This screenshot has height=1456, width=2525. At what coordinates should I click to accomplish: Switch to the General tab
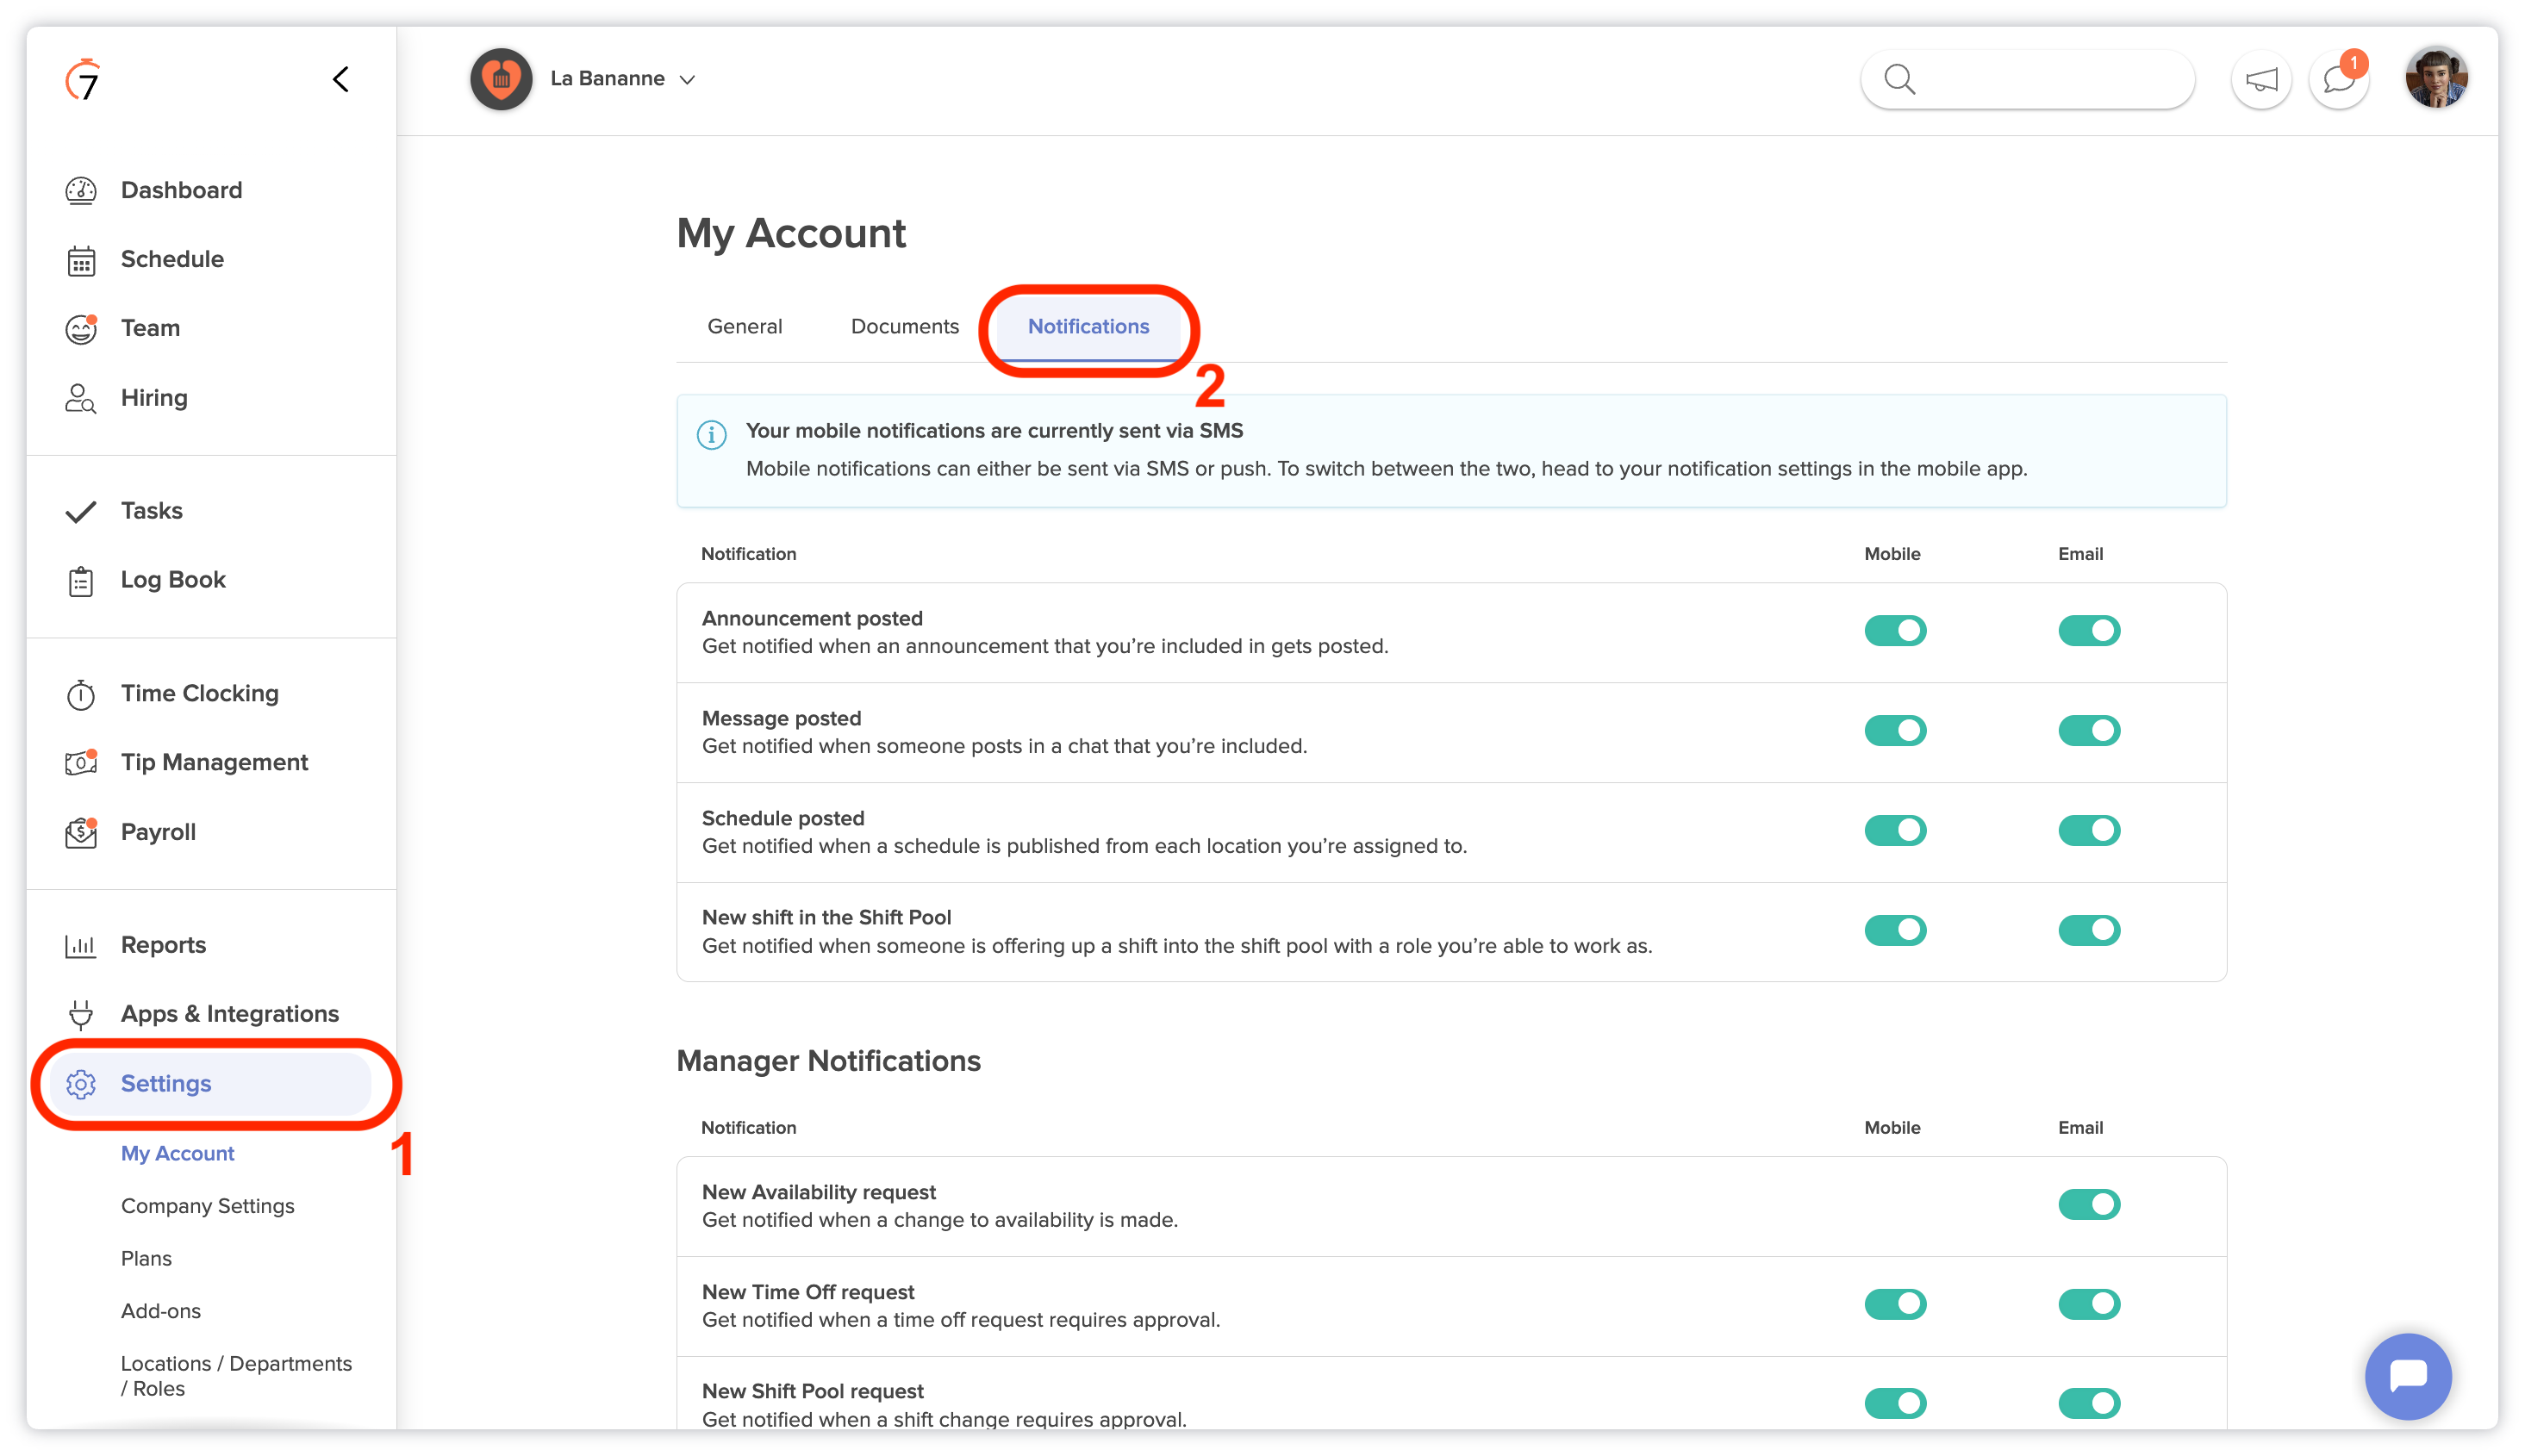click(744, 326)
